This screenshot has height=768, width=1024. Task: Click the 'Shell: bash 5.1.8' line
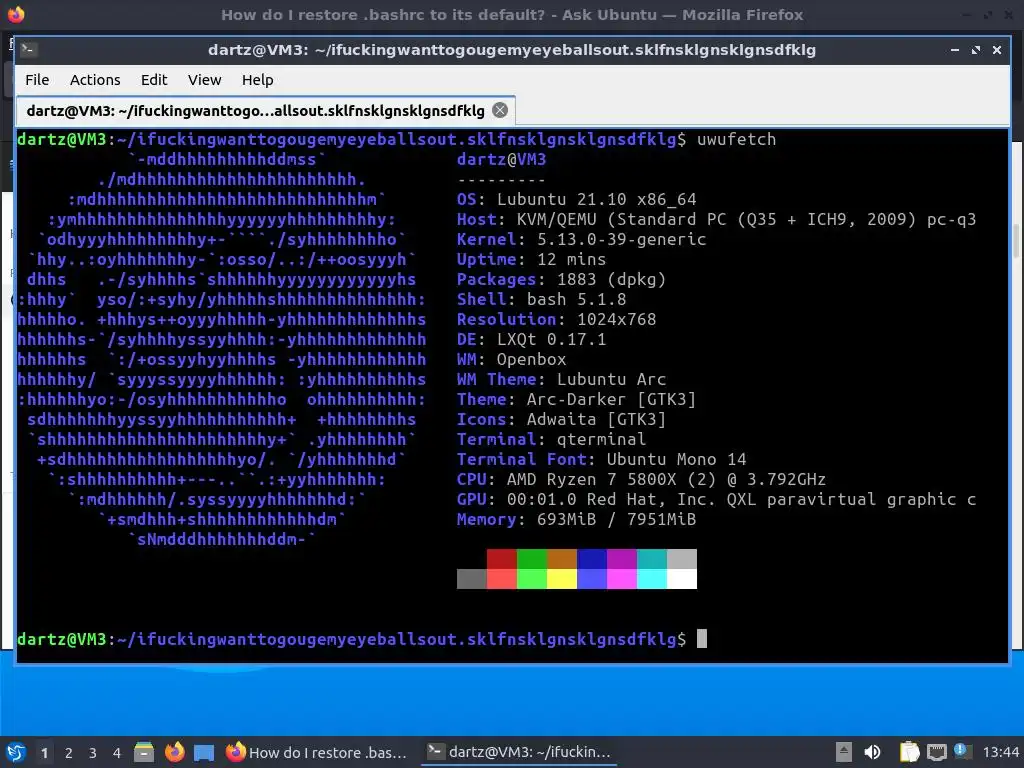[541, 299]
